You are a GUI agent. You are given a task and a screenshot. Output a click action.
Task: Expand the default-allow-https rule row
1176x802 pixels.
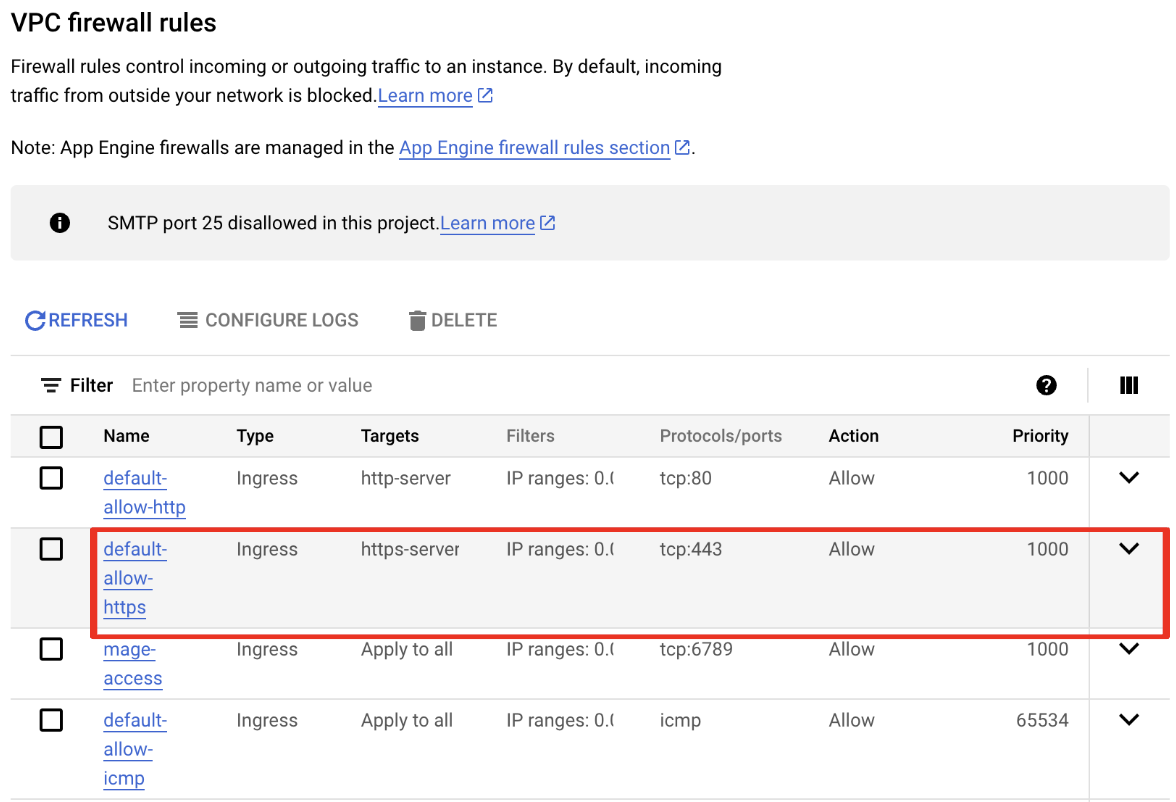pos(1129,549)
